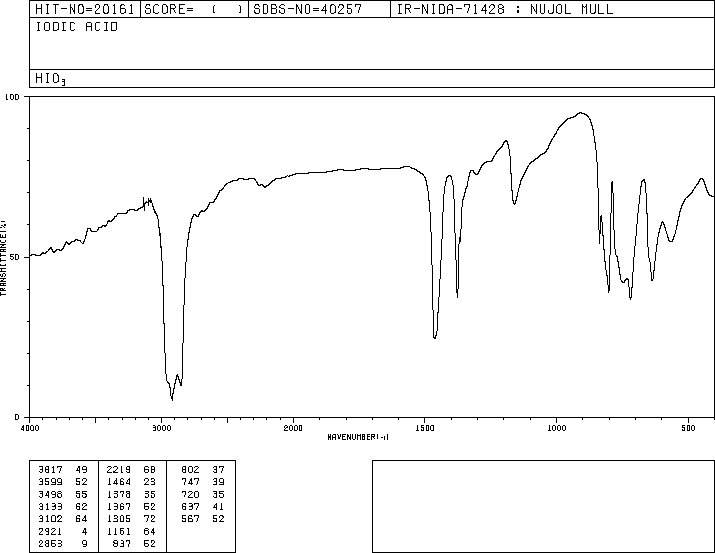Select peak value 637 in the table
Viewport: 715px width, 553px height.
(190, 507)
